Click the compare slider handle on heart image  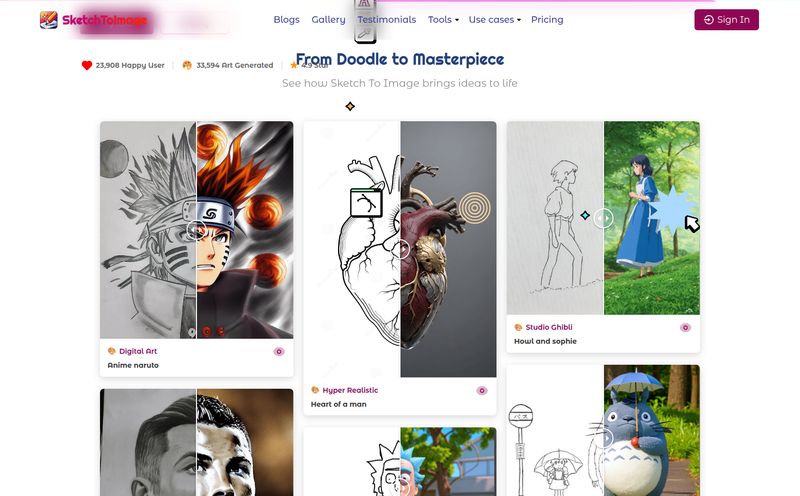coord(401,250)
